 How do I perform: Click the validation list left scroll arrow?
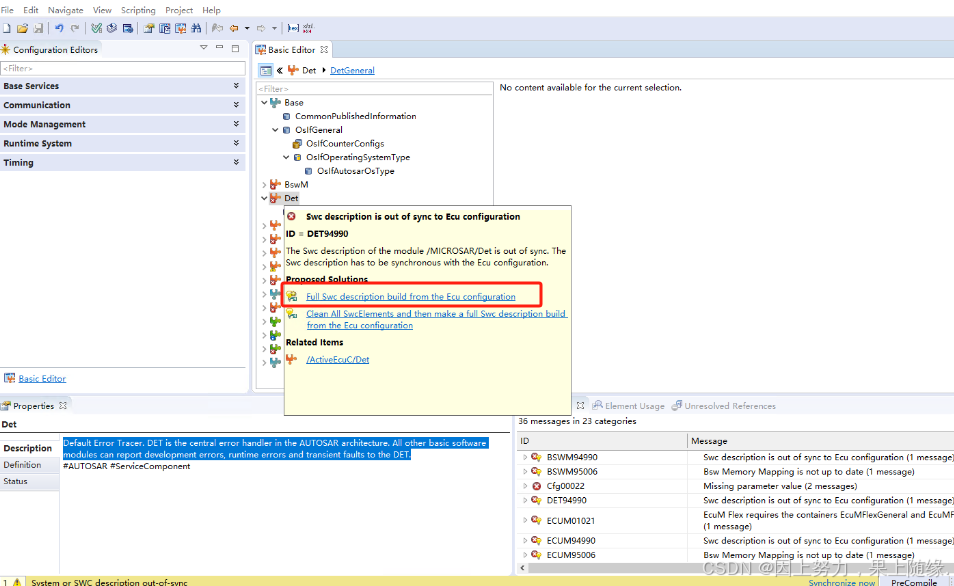522,568
